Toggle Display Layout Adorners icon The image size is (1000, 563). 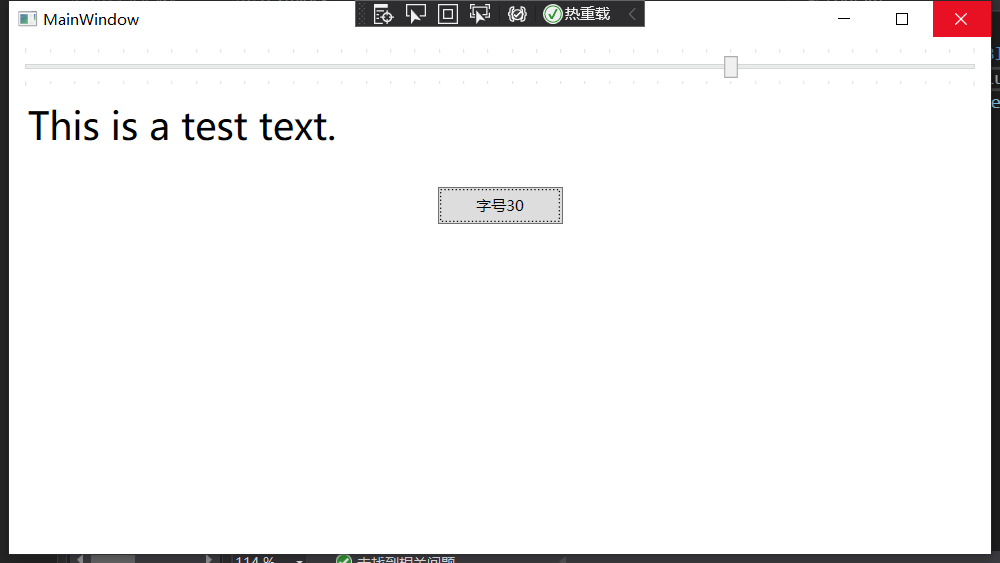click(x=448, y=14)
